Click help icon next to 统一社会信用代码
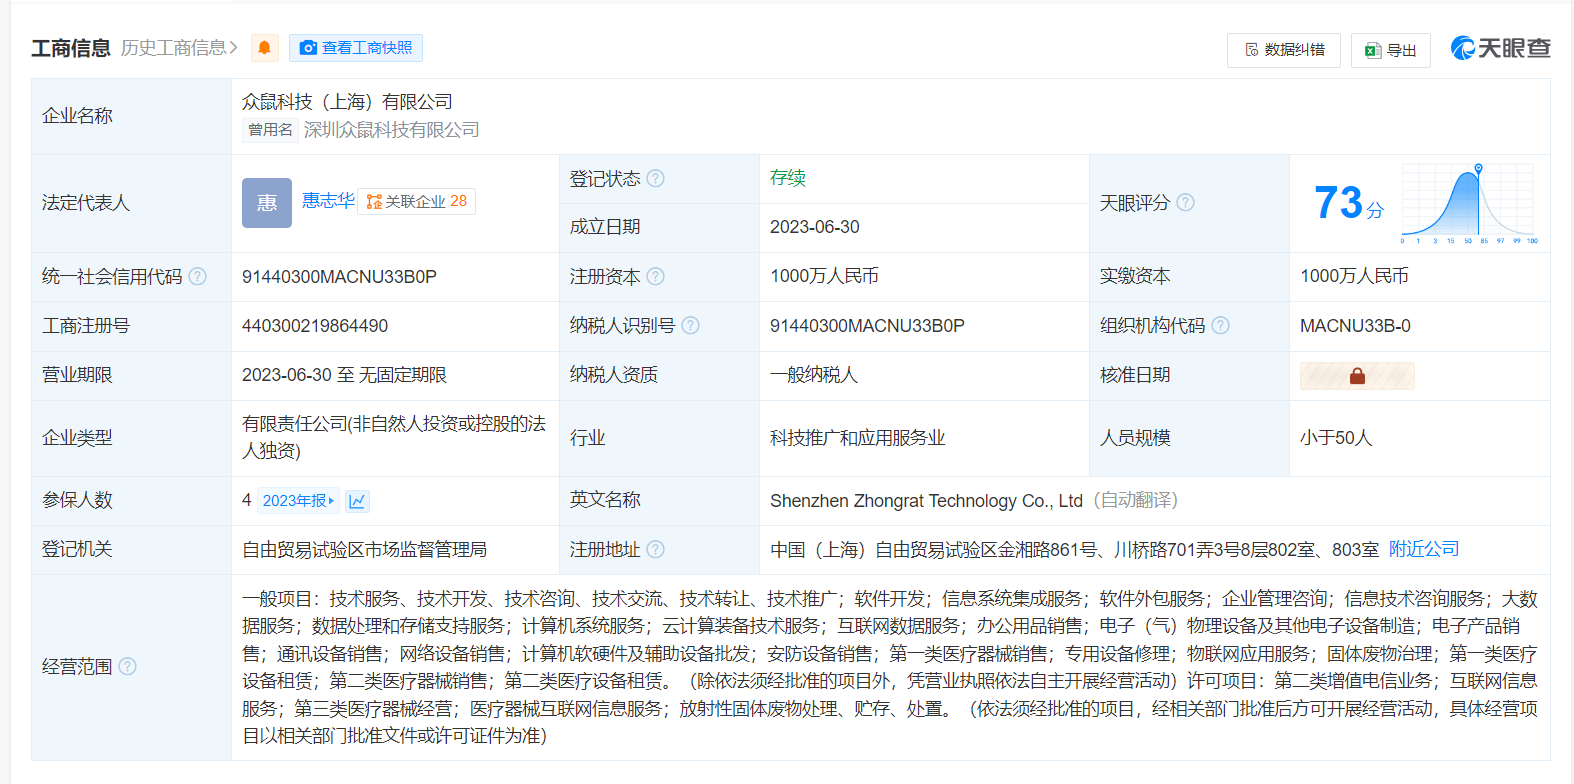 pyautogui.click(x=198, y=276)
